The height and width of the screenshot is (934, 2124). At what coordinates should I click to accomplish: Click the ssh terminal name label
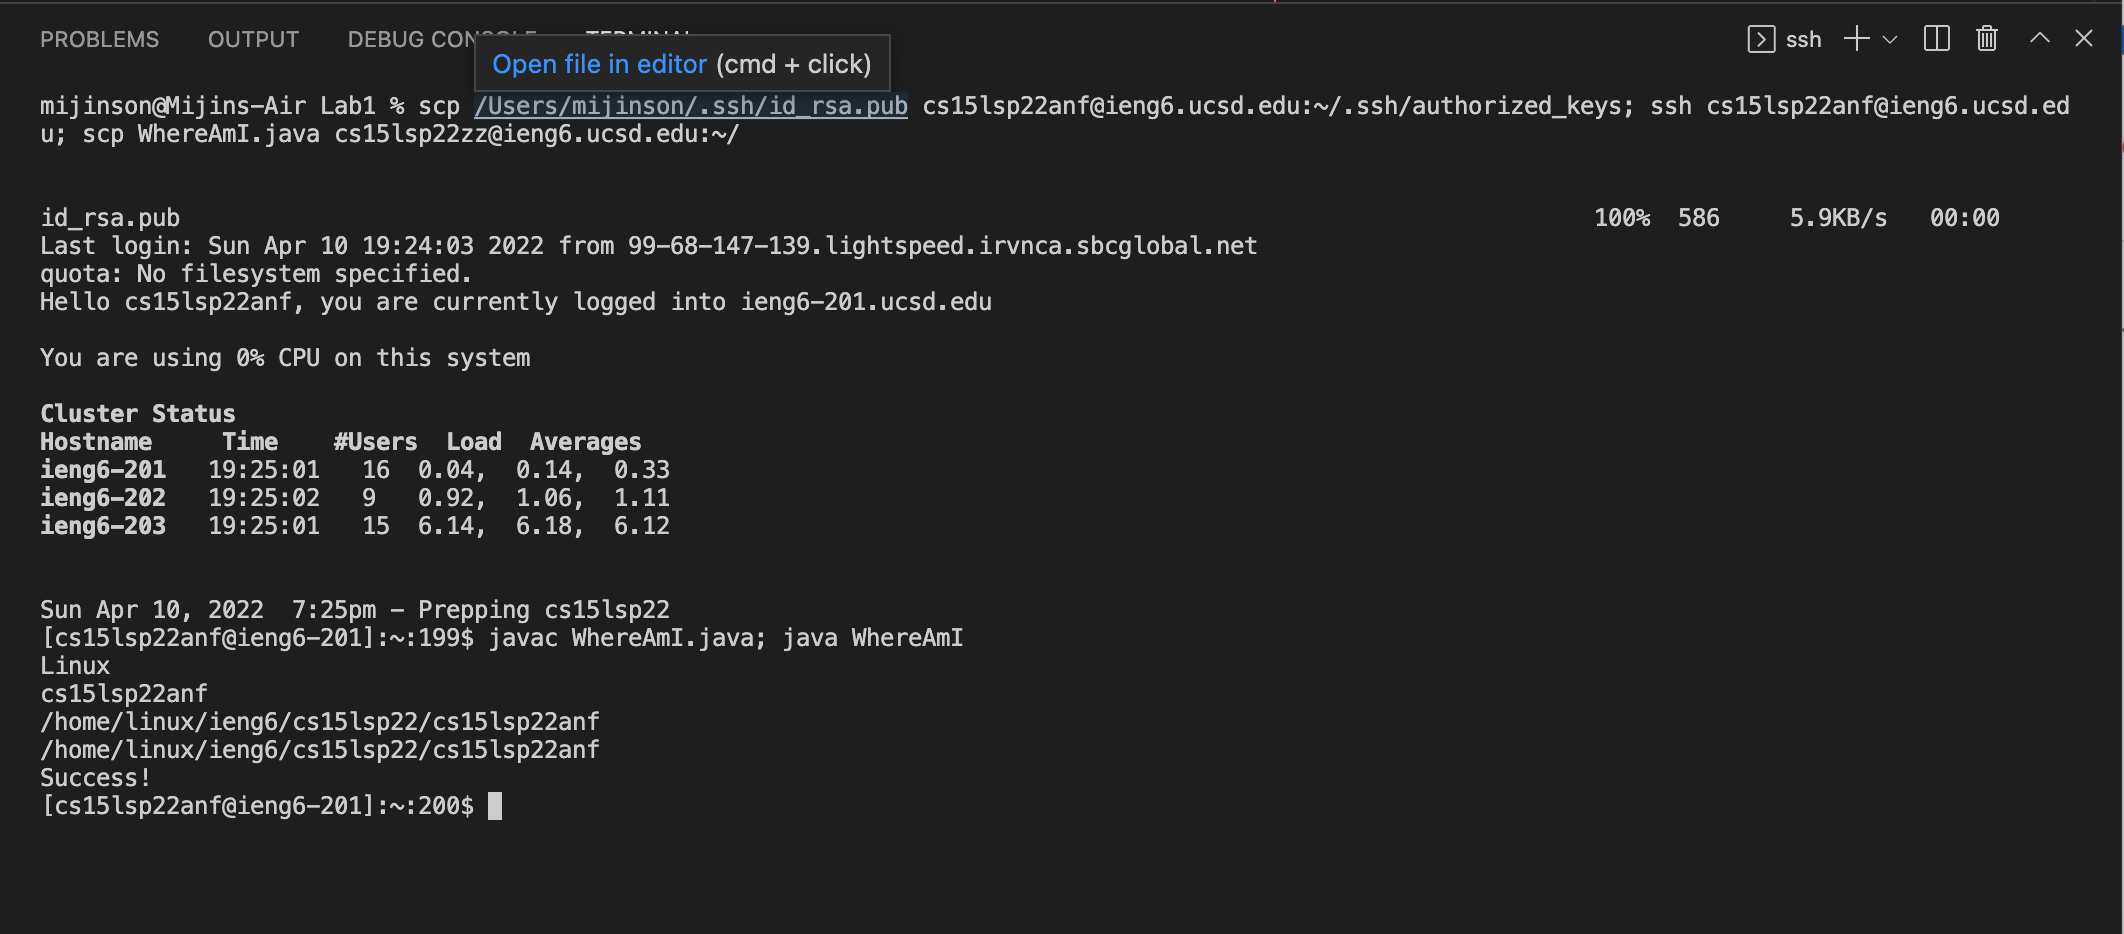coord(1804,40)
